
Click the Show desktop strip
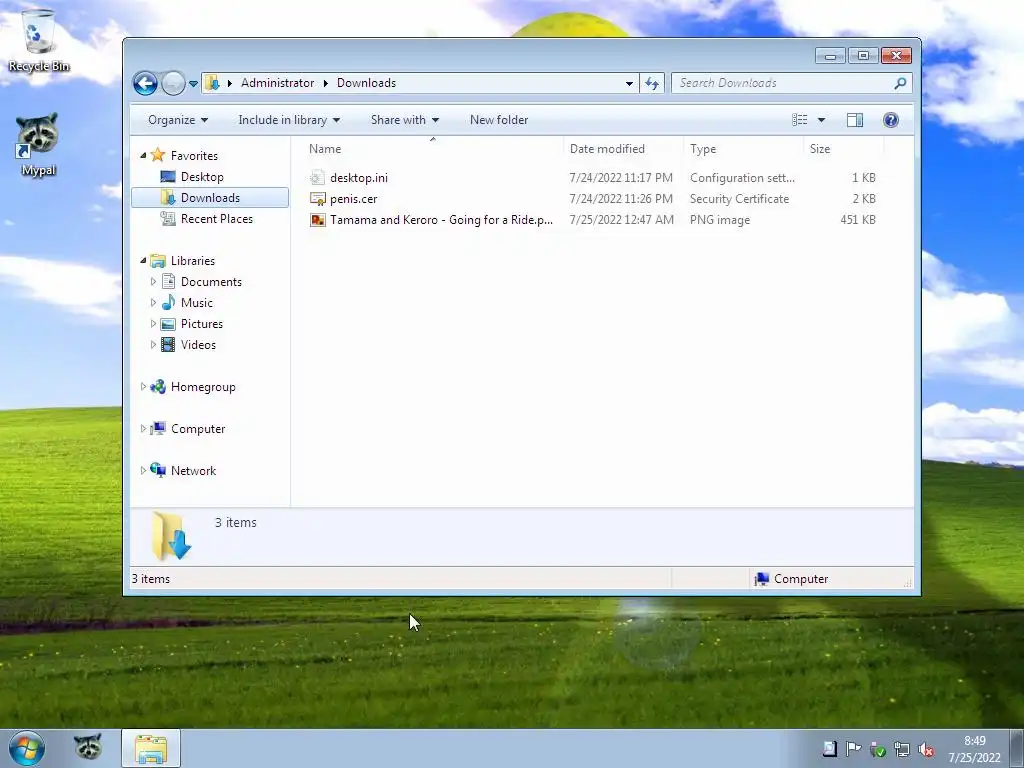(1017, 748)
